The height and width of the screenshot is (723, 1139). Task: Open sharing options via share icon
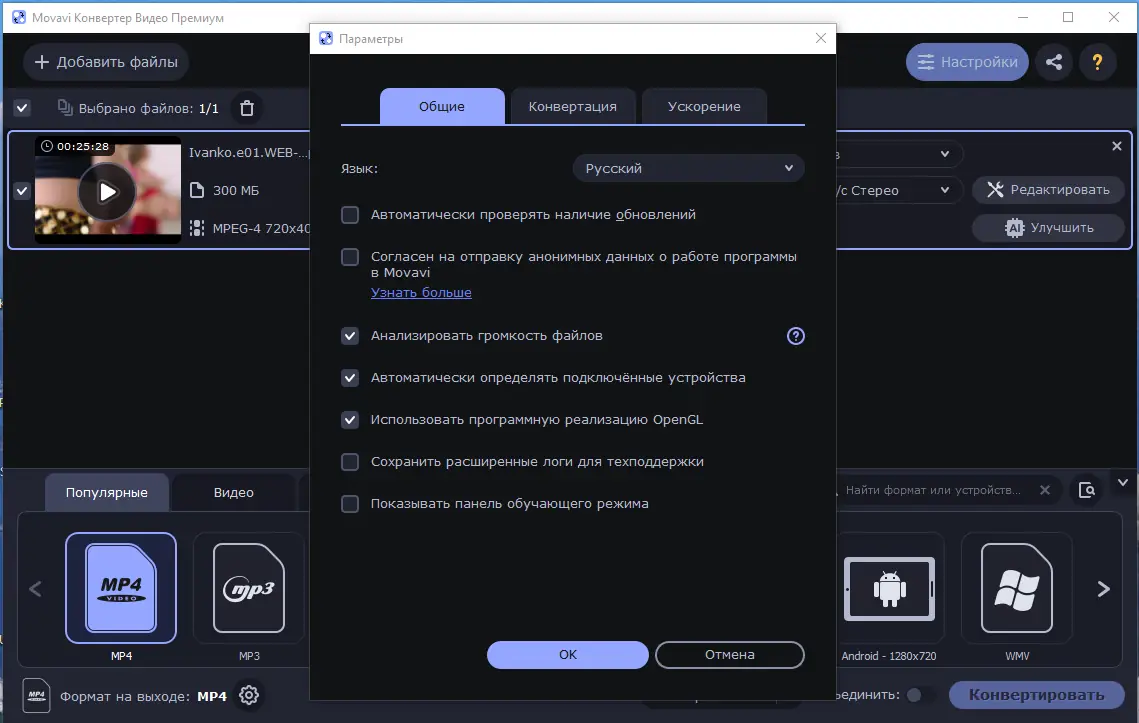click(1053, 61)
